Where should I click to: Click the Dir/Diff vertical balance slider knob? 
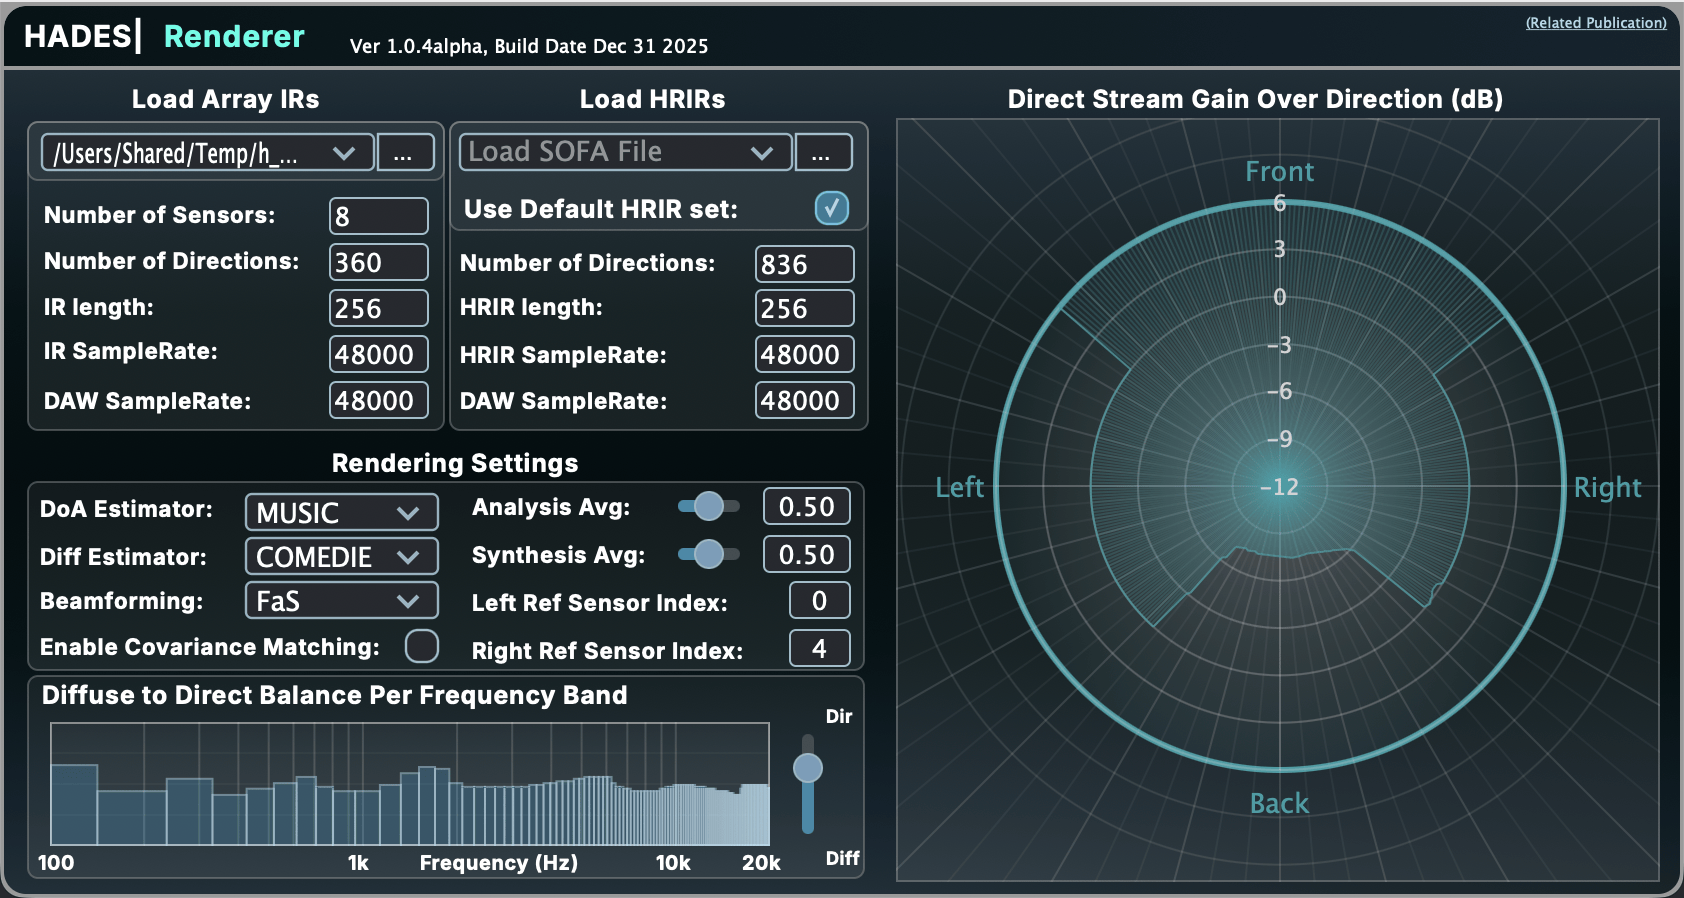tap(808, 768)
